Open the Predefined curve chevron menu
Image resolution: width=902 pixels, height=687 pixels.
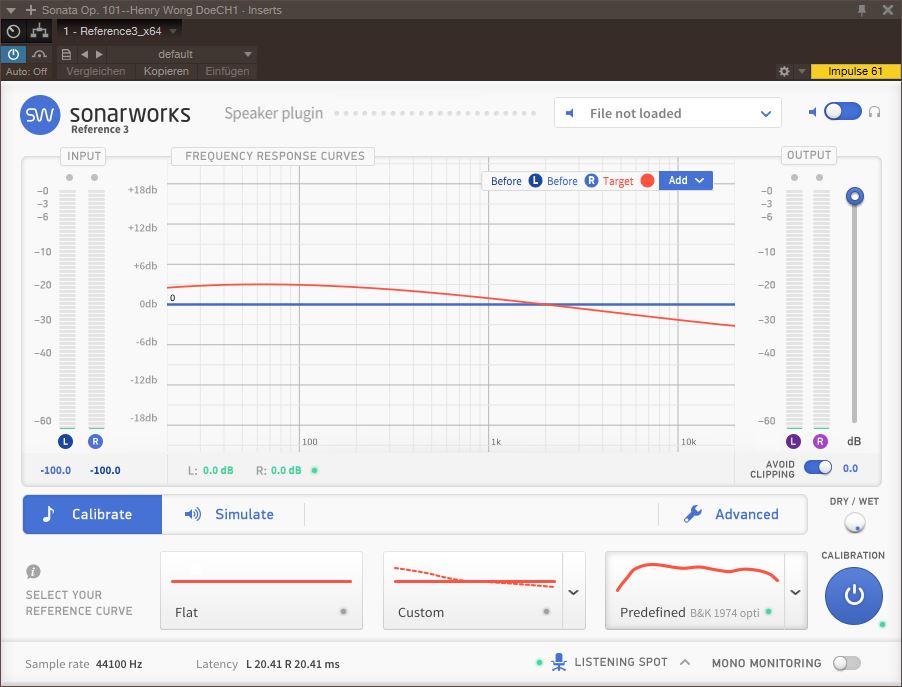[796, 591]
